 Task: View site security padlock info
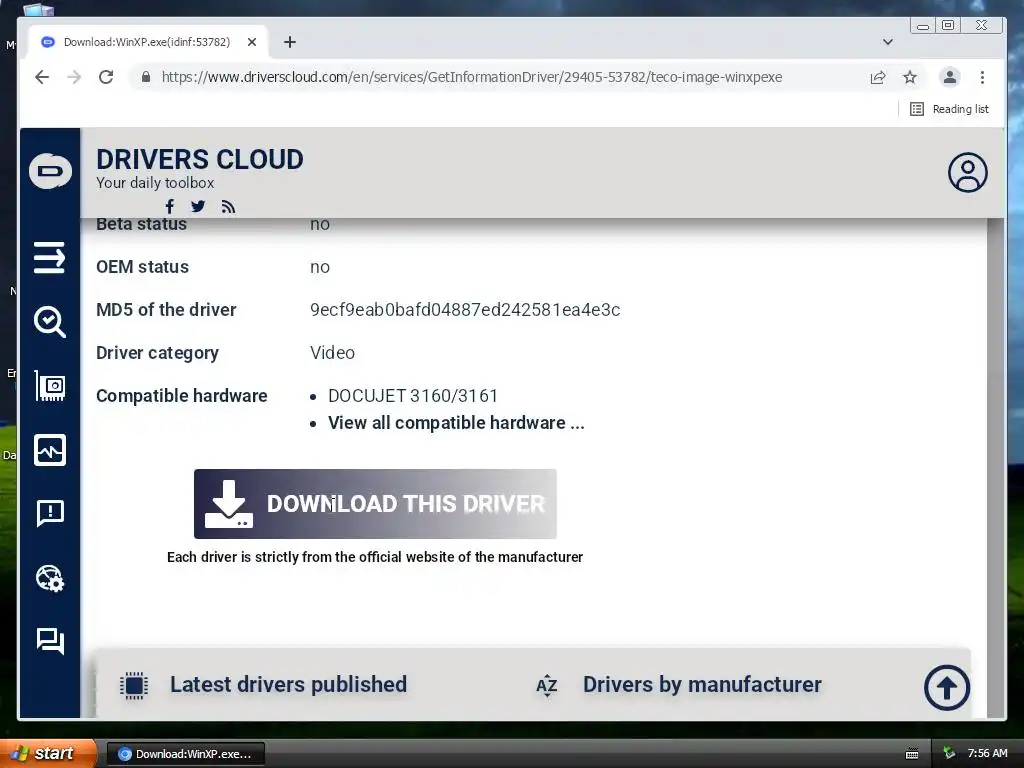pos(146,77)
